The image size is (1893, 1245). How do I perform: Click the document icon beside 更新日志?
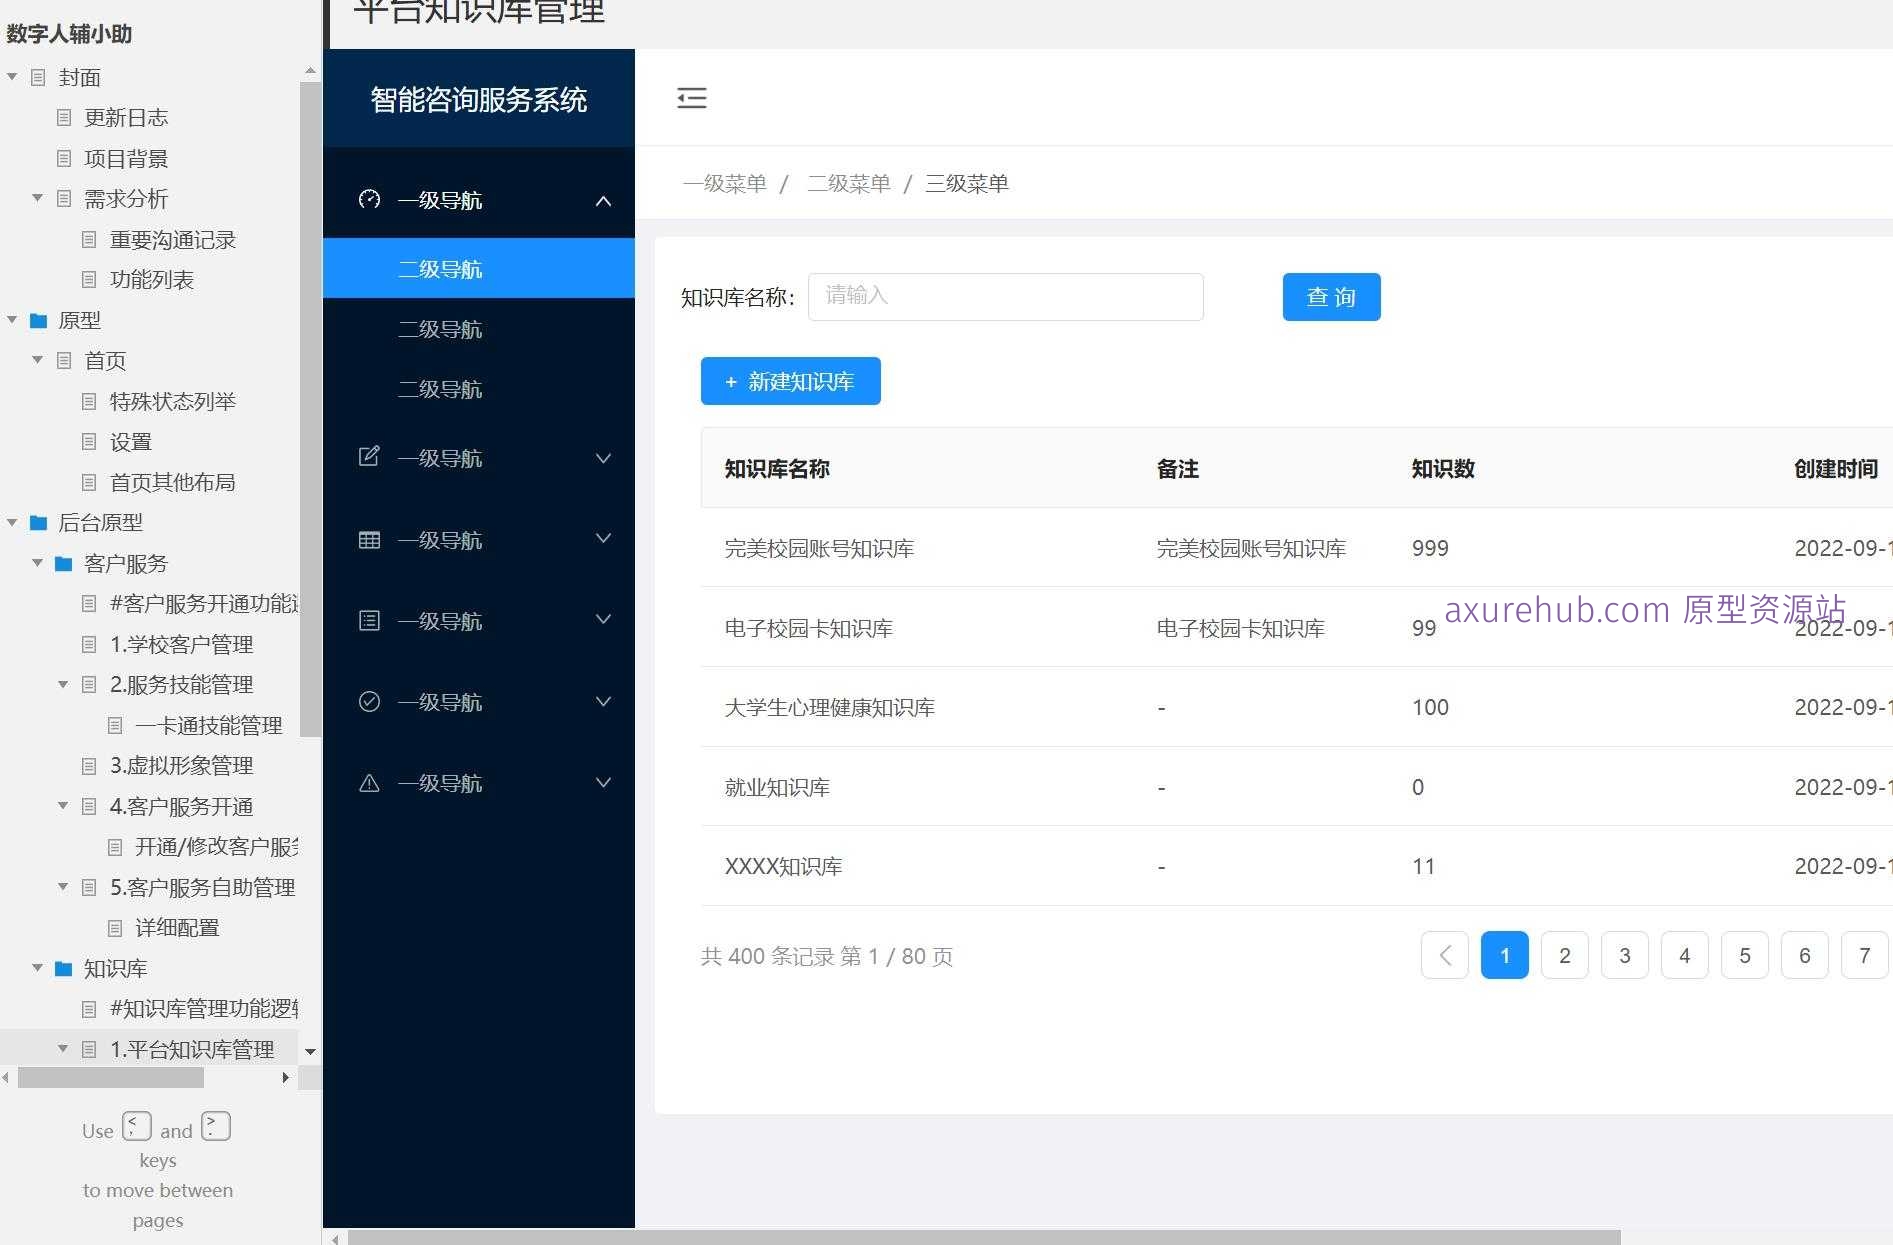tap(63, 118)
